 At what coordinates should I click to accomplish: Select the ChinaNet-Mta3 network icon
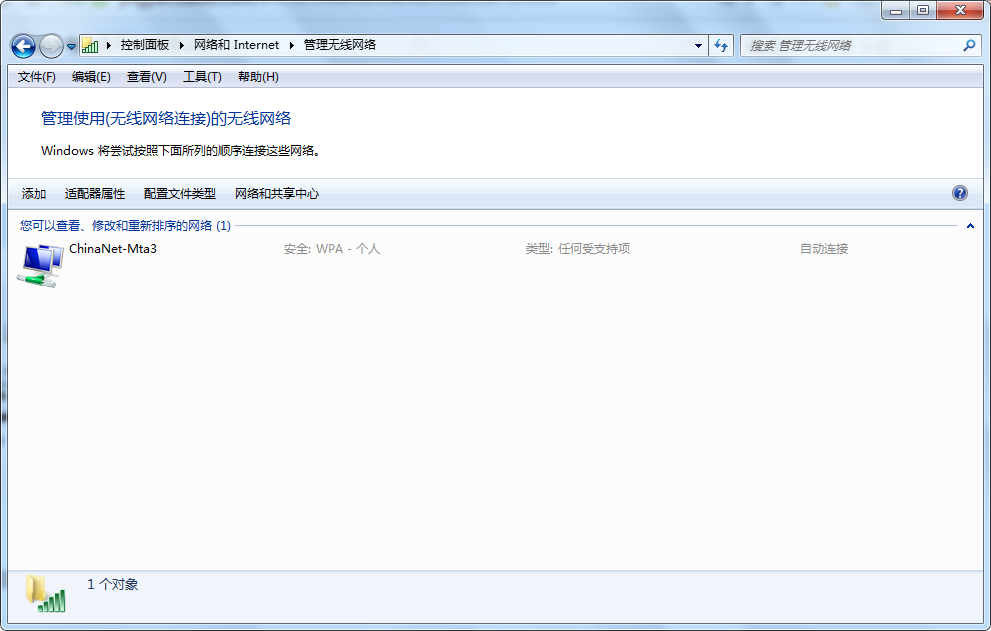point(41,265)
